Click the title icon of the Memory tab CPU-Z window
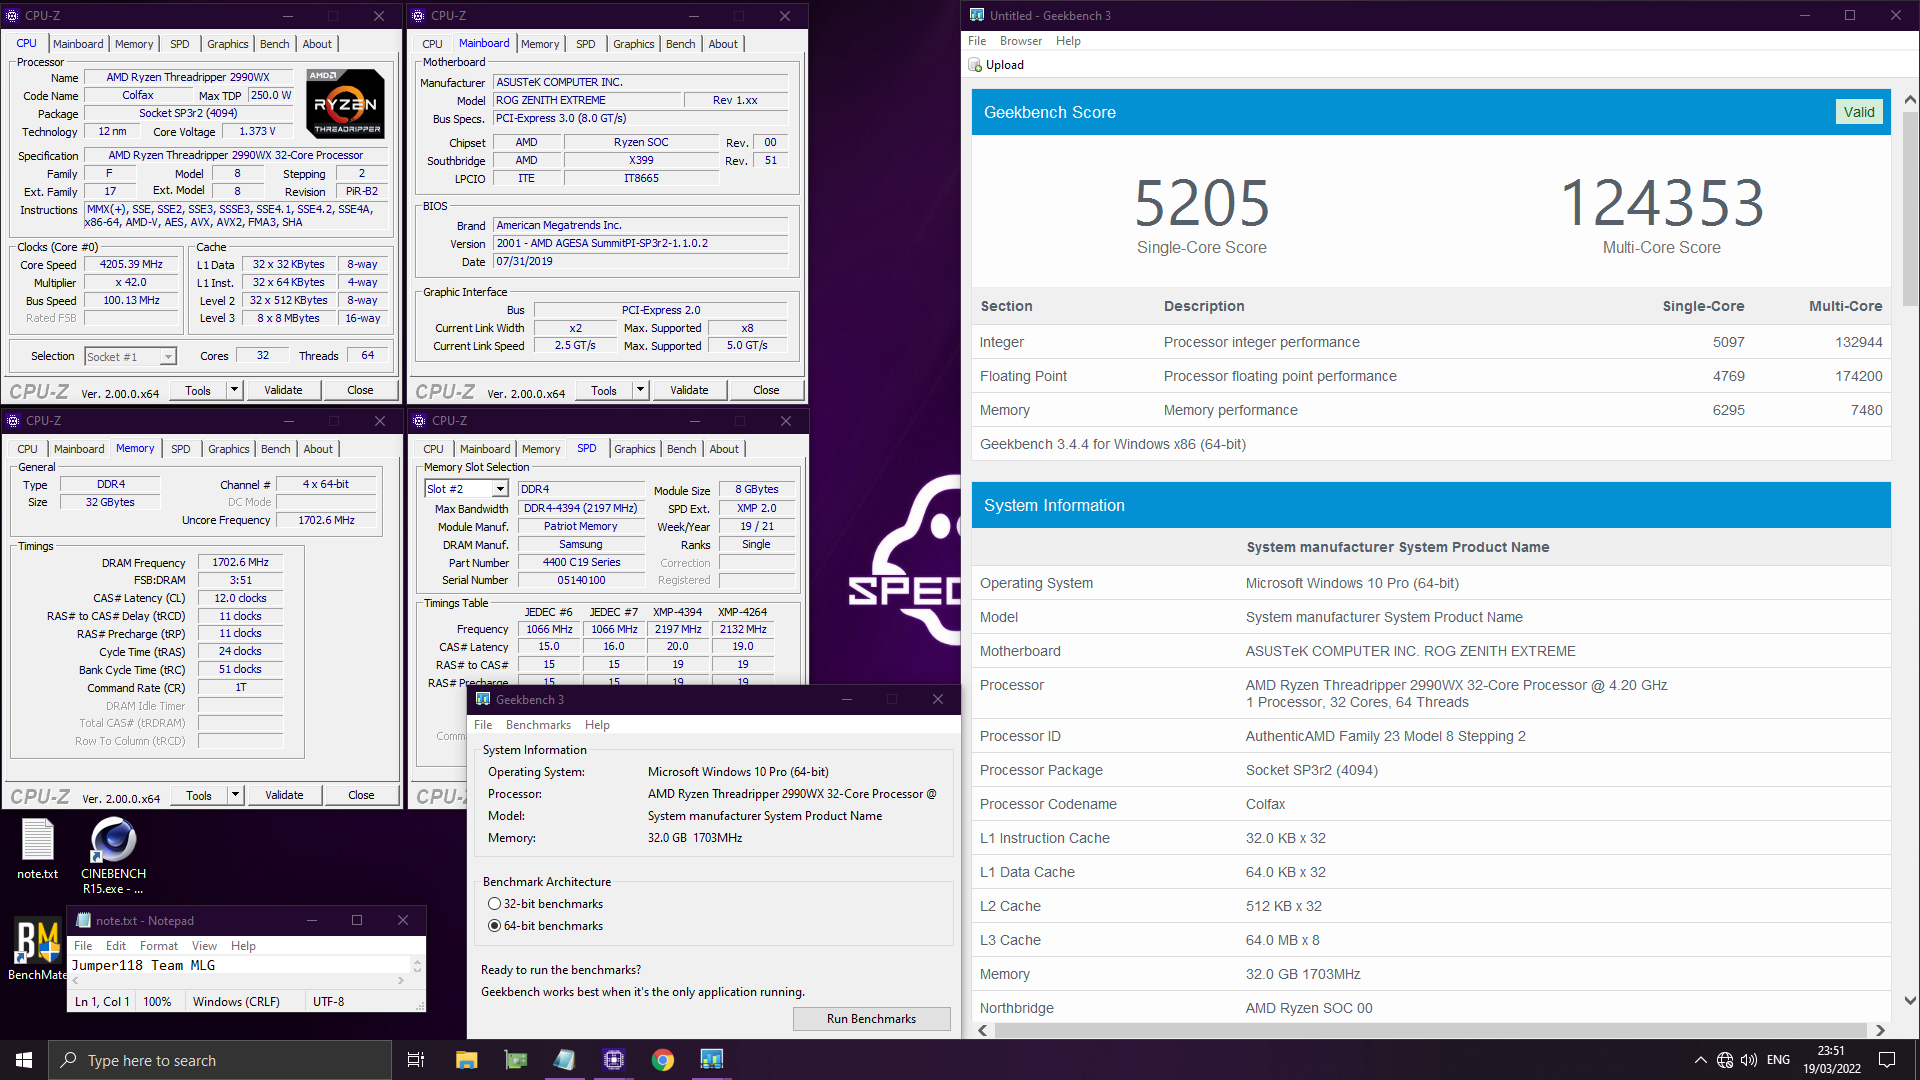The width and height of the screenshot is (1920, 1080). pyautogui.click(x=13, y=420)
